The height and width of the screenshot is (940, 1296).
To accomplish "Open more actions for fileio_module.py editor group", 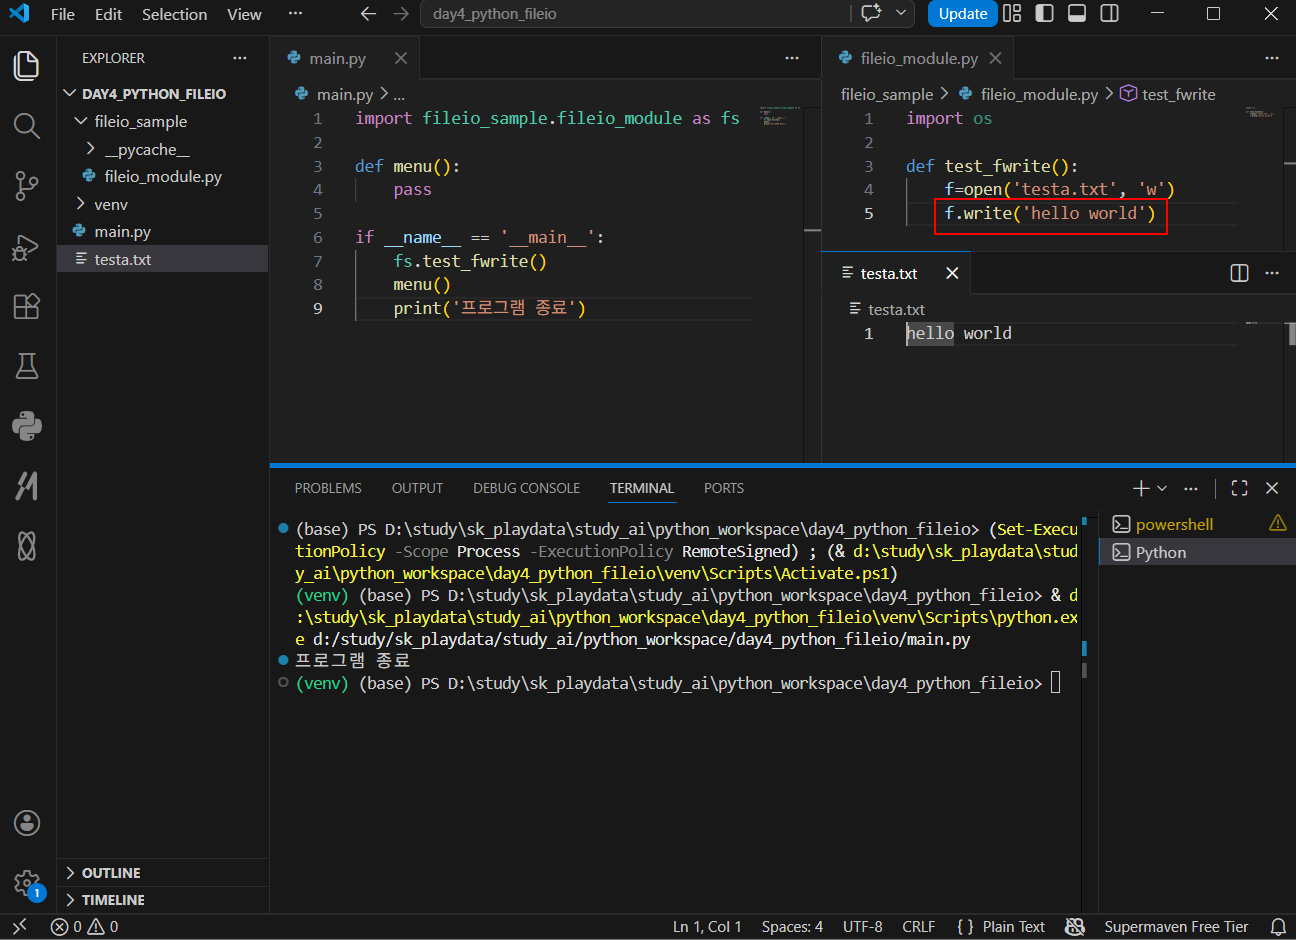I will pos(1272,58).
